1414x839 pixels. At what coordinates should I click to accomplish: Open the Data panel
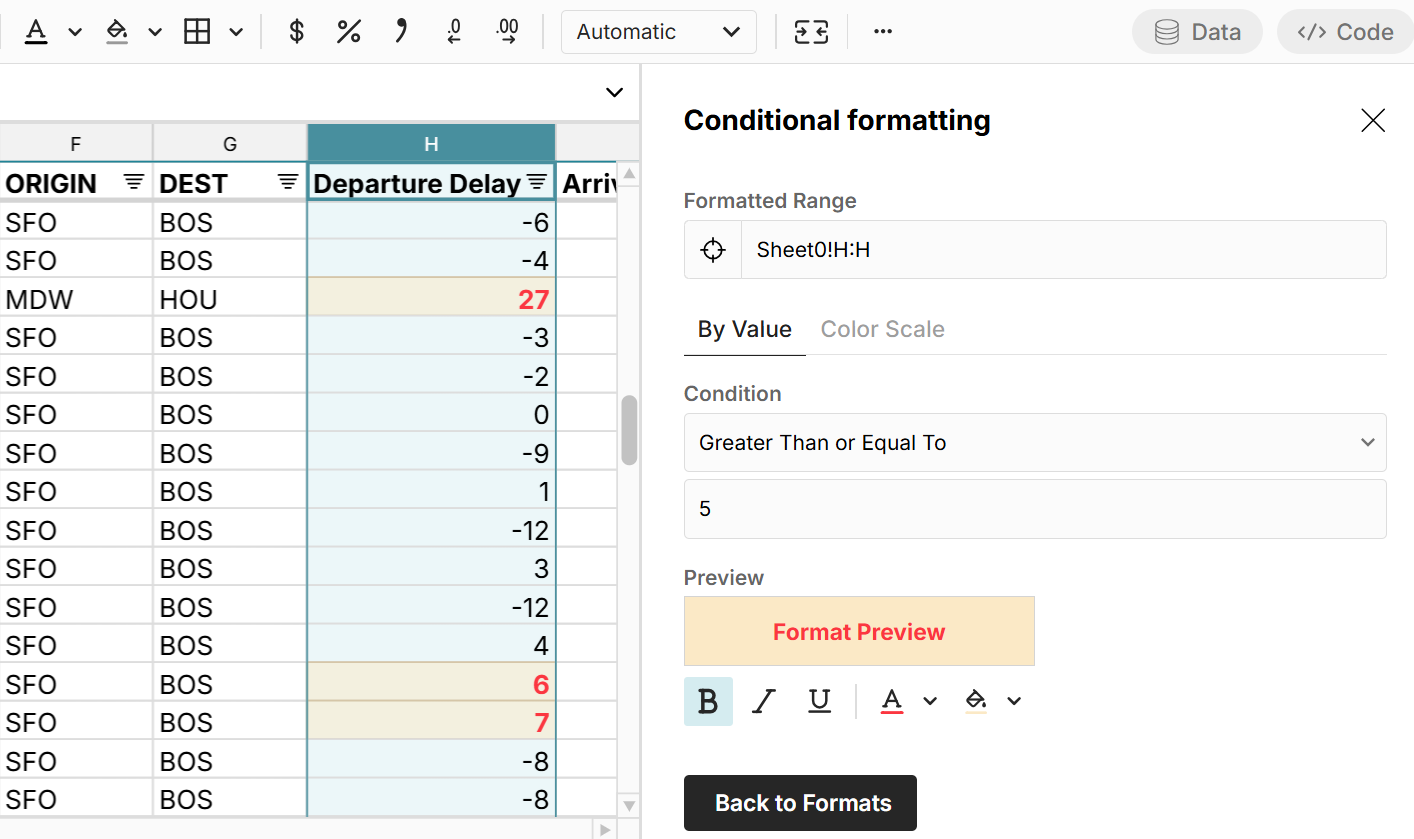coord(1197,31)
